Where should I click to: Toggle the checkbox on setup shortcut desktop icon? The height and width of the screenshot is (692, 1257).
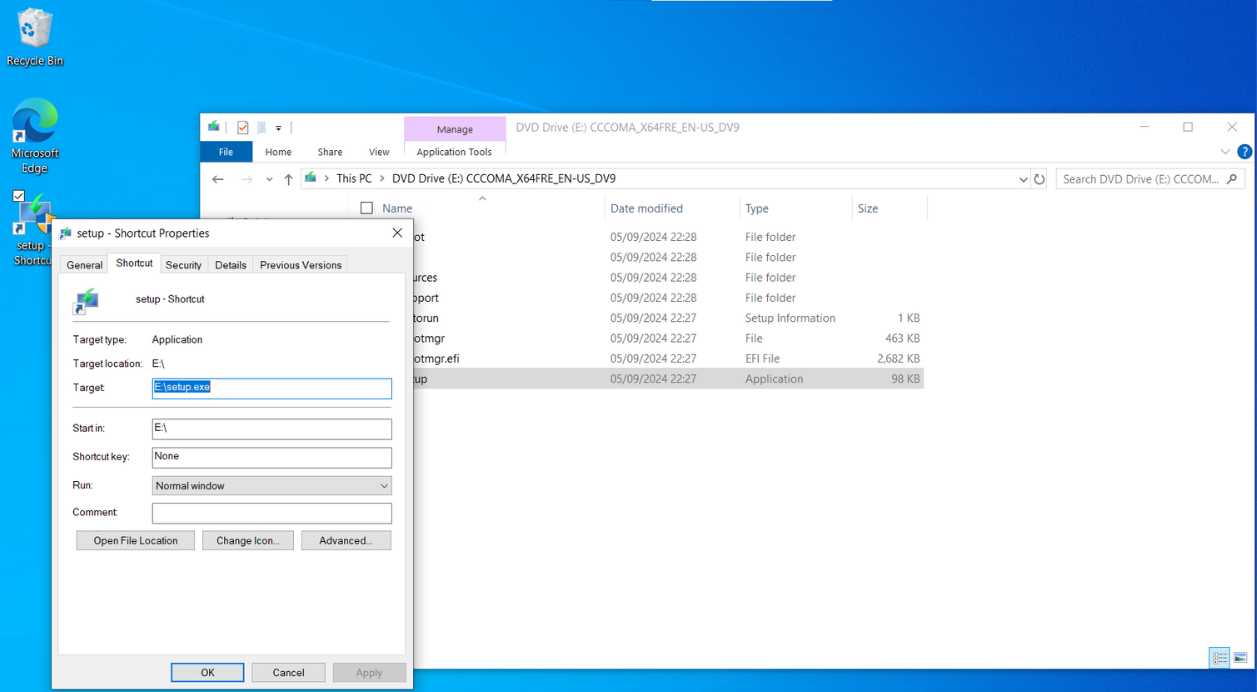click(x=19, y=196)
